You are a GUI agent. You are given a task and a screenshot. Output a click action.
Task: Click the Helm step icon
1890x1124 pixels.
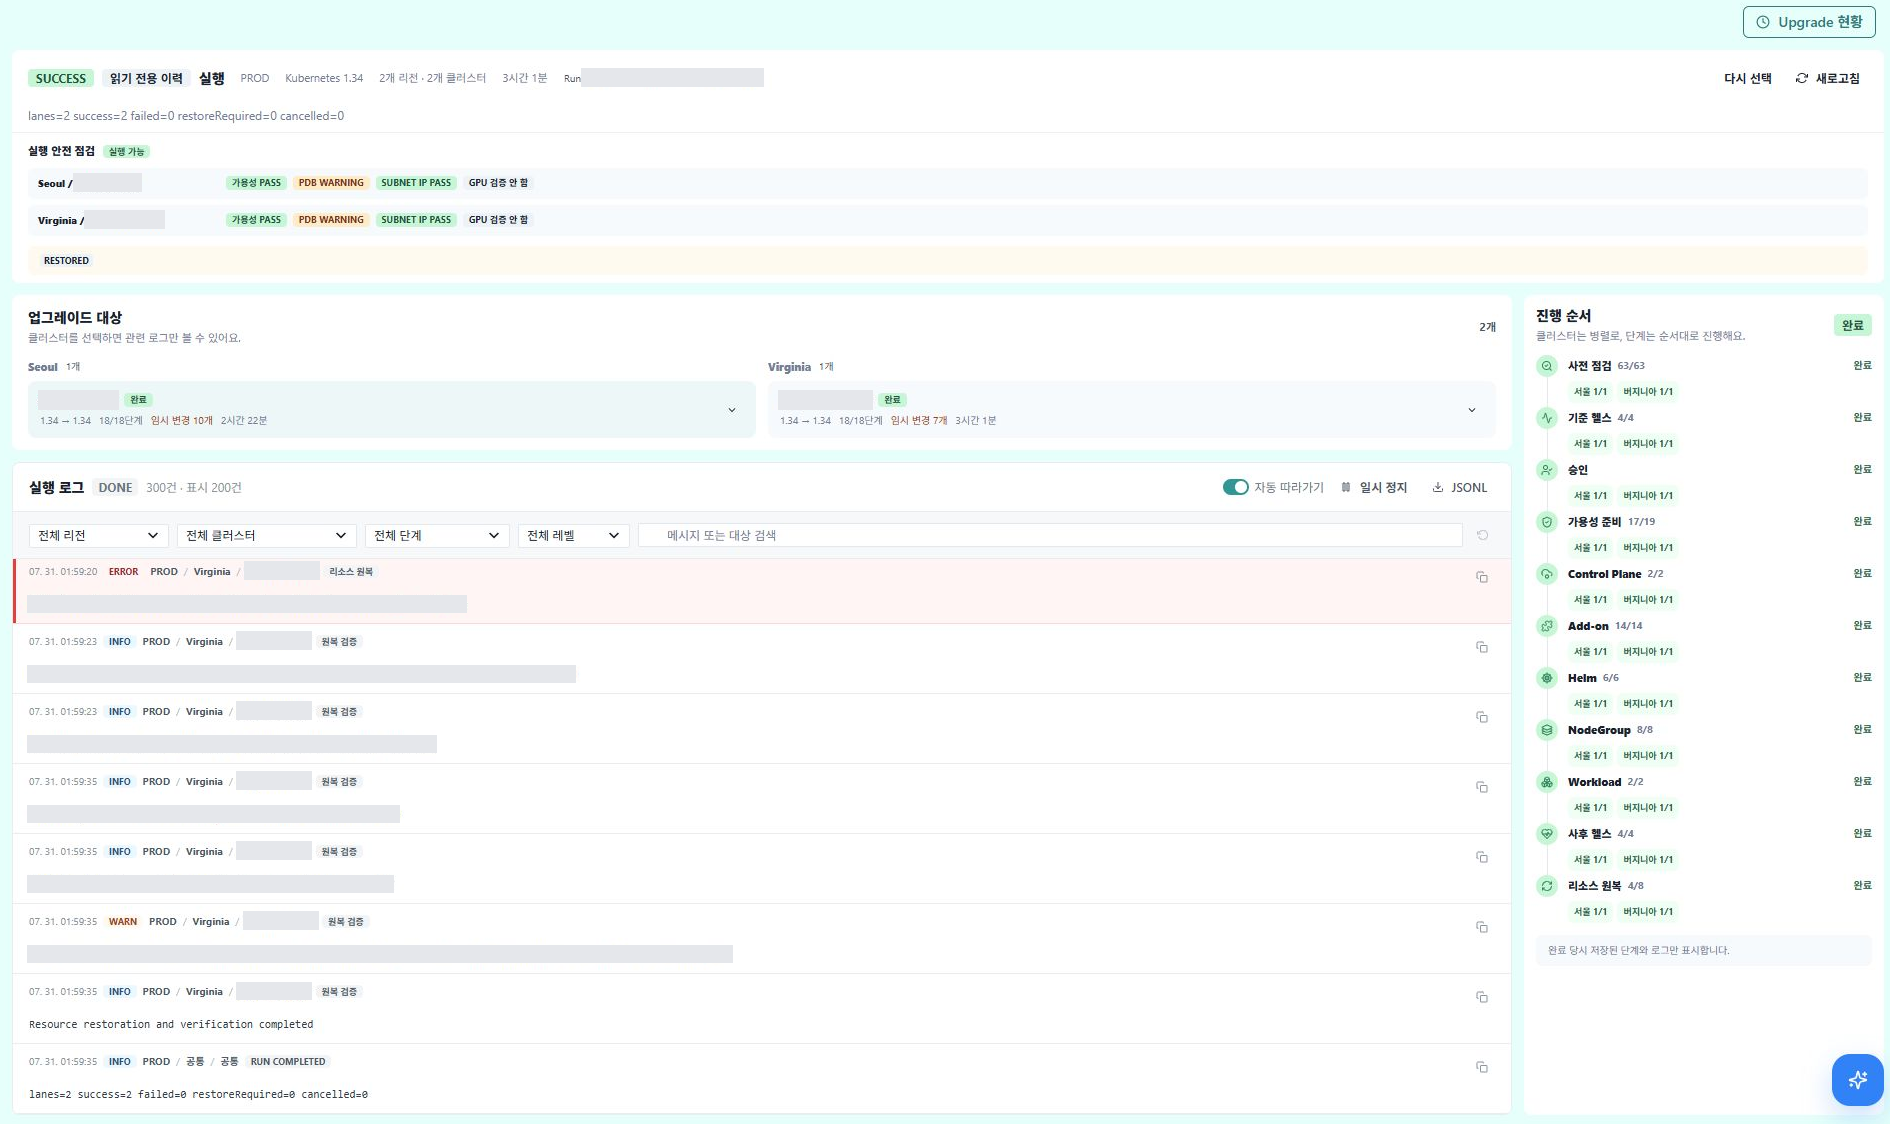(1547, 678)
